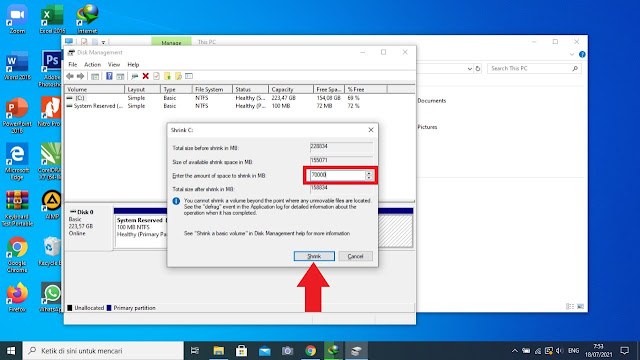Click the Status column header
The width and height of the screenshot is (640, 360).
pyautogui.click(x=250, y=89)
